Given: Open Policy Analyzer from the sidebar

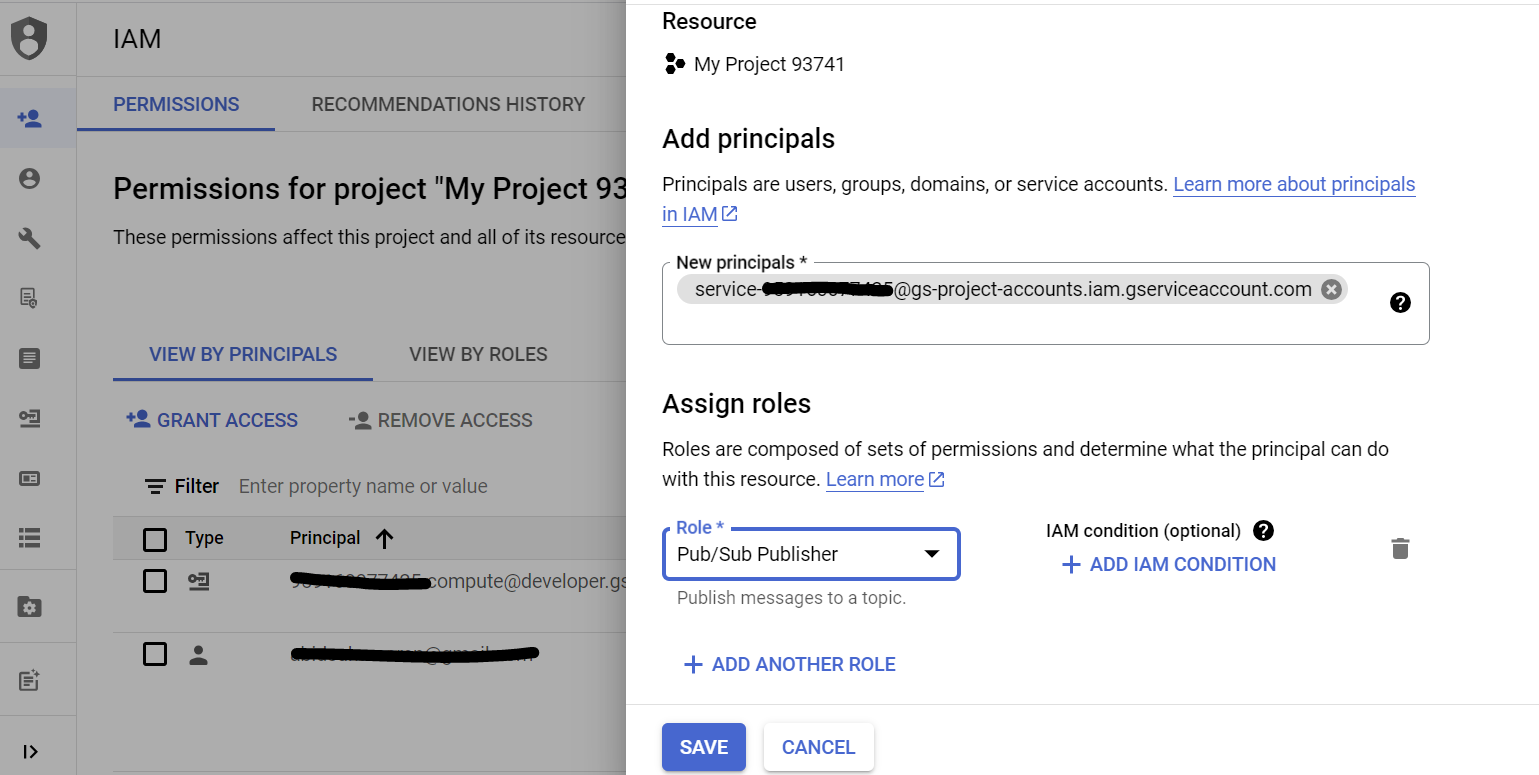Looking at the screenshot, I should tap(30, 298).
